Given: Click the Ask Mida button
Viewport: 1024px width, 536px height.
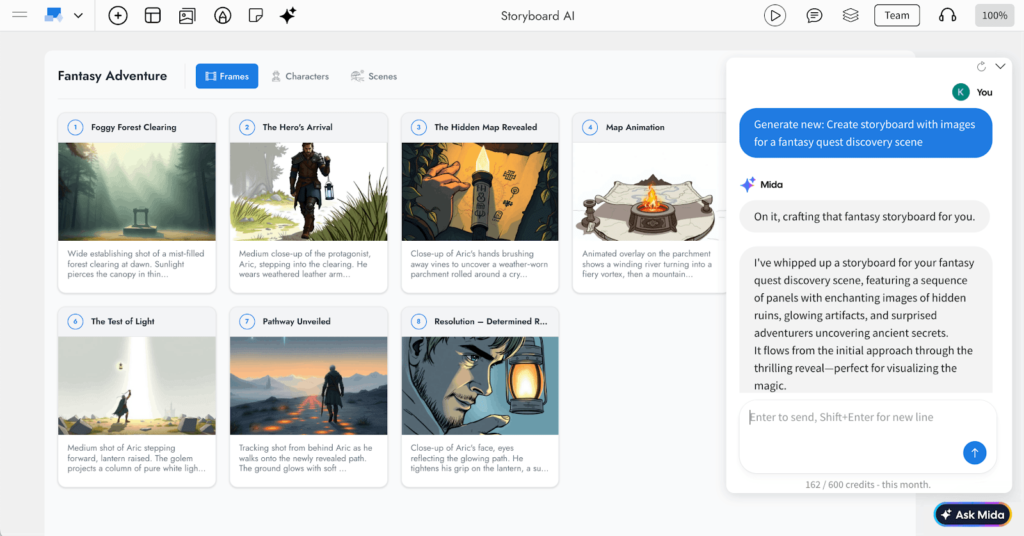Looking at the screenshot, I should (972, 514).
